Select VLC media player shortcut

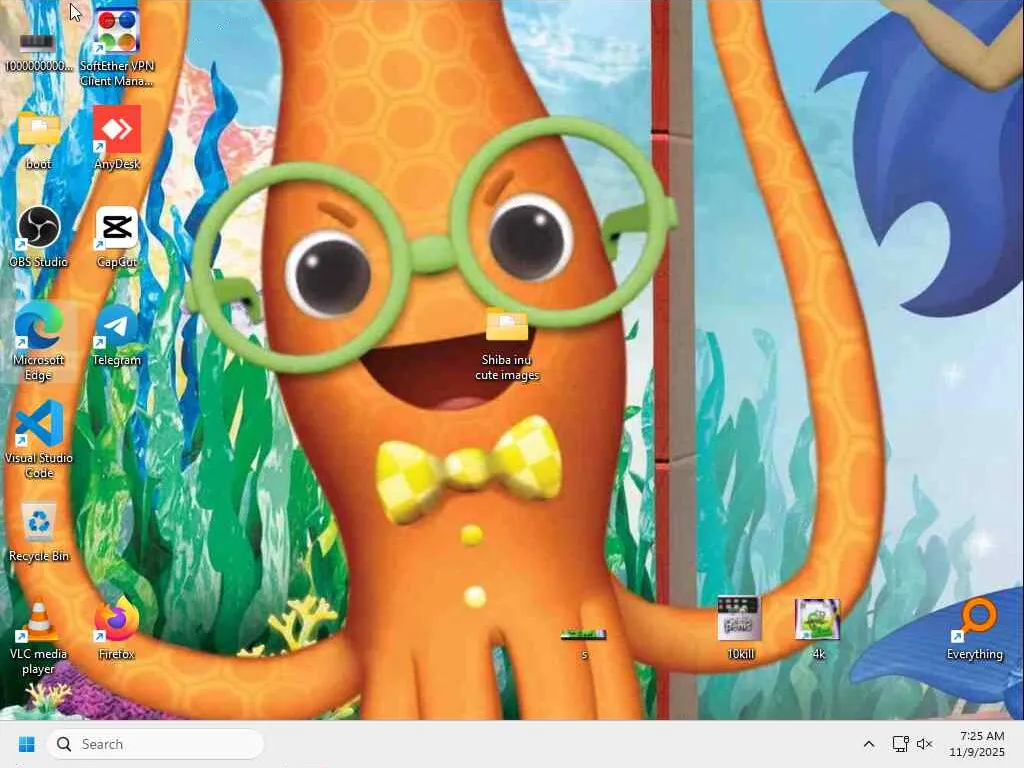[39, 636]
